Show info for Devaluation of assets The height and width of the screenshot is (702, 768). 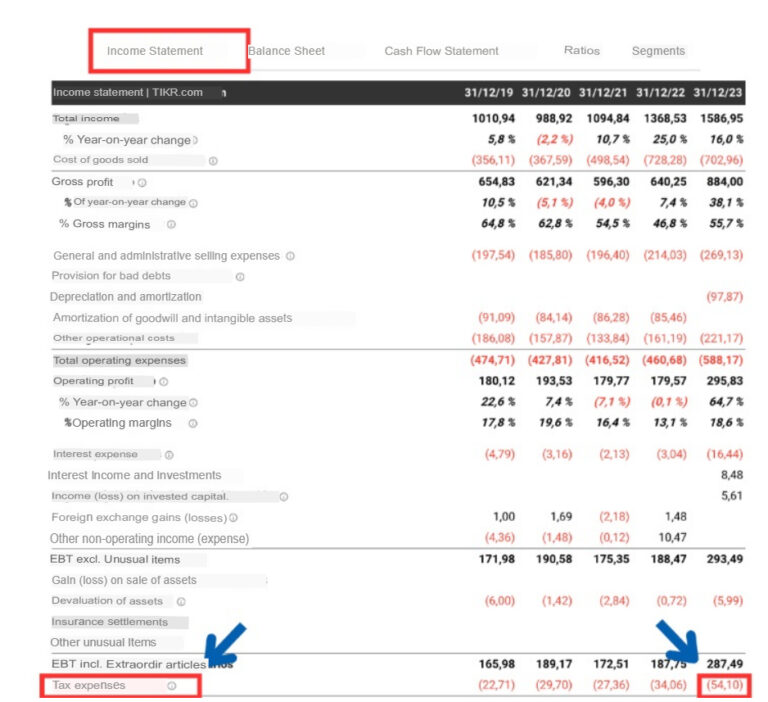pyautogui.click(x=181, y=602)
